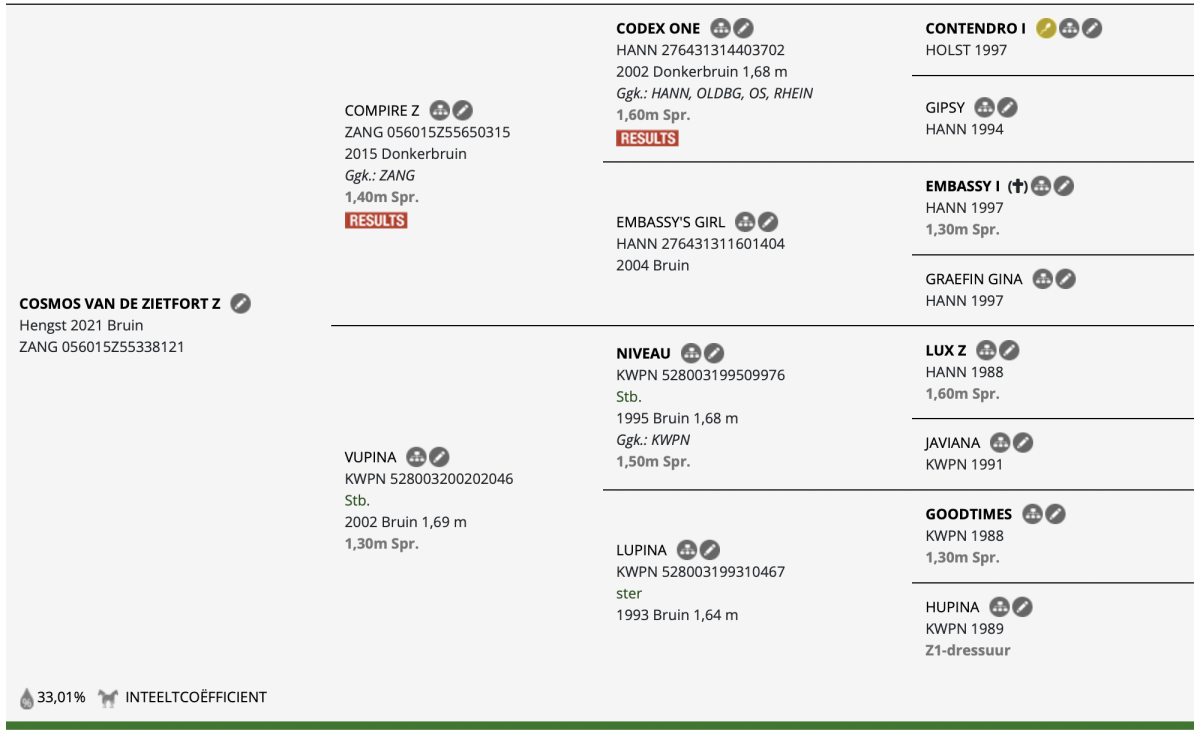
Task: Click the horse icon beside INTEELTCOËFFICIENT
Action: pos(108,697)
